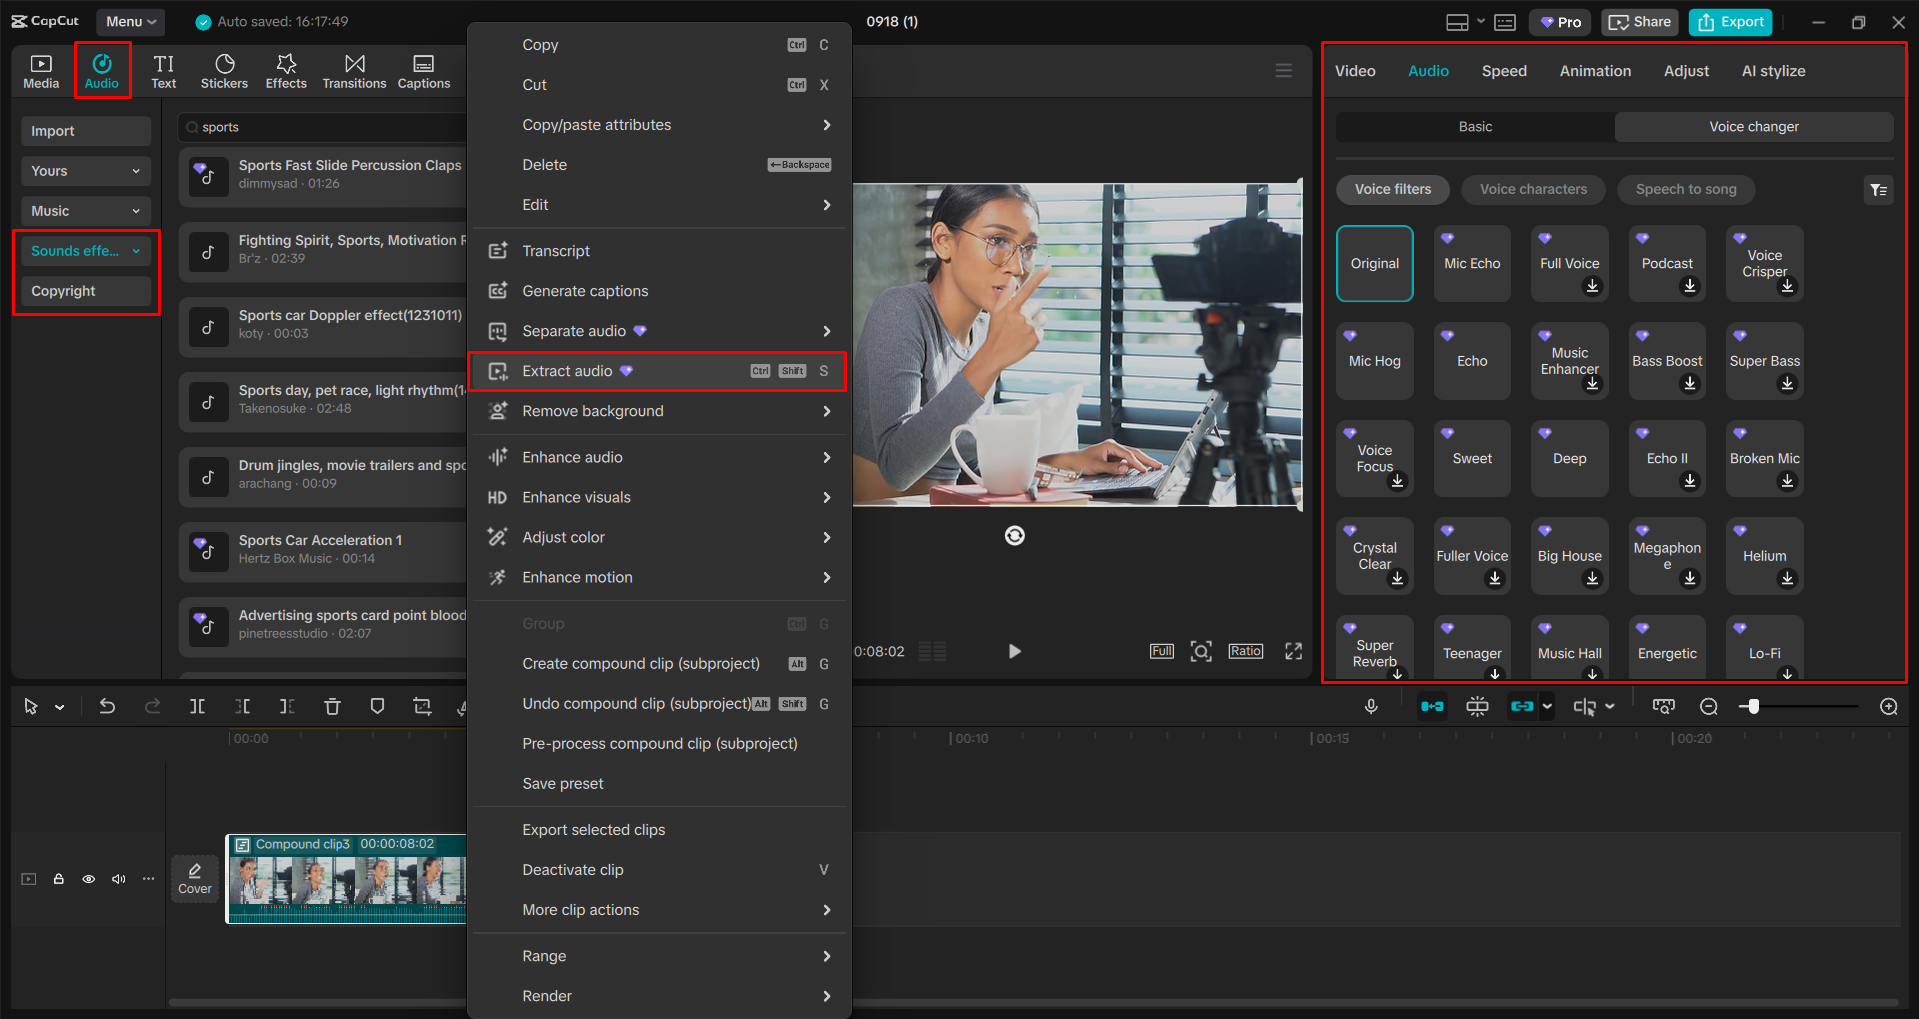Switch to the Effects panel
The image size is (1919, 1019).
click(286, 70)
